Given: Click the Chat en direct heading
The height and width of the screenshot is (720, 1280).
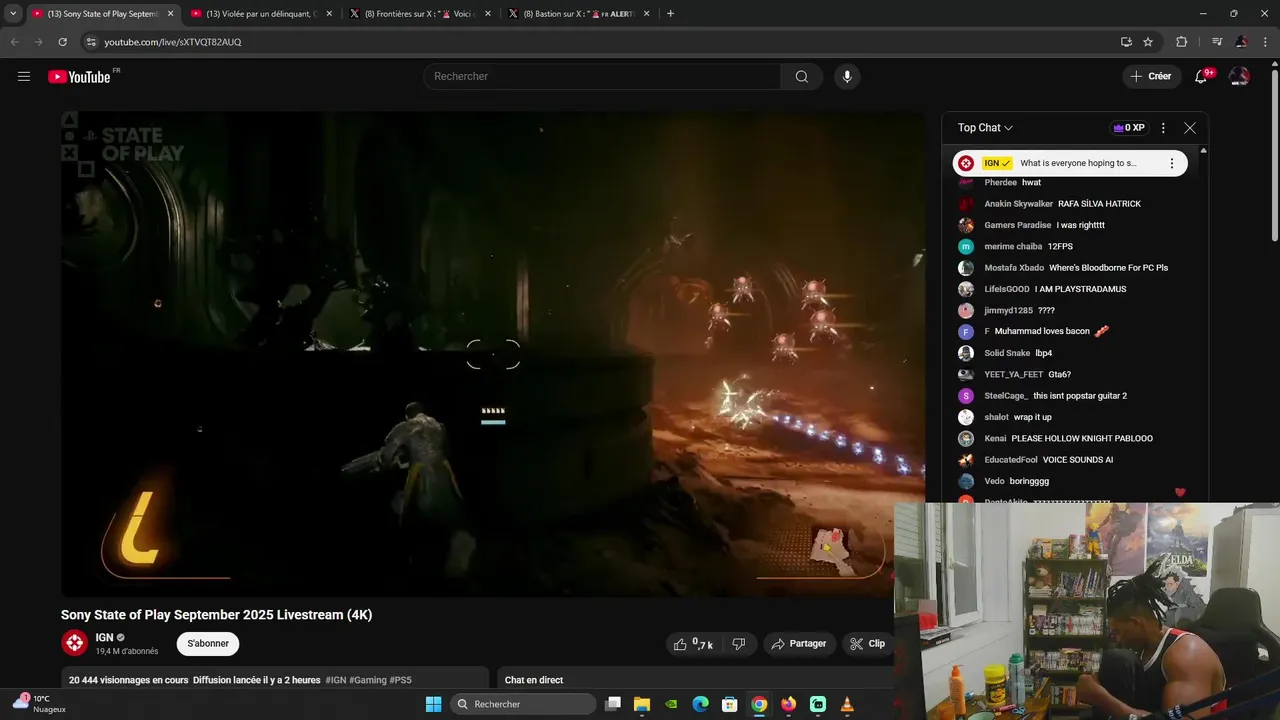Looking at the screenshot, I should pyautogui.click(x=534, y=680).
